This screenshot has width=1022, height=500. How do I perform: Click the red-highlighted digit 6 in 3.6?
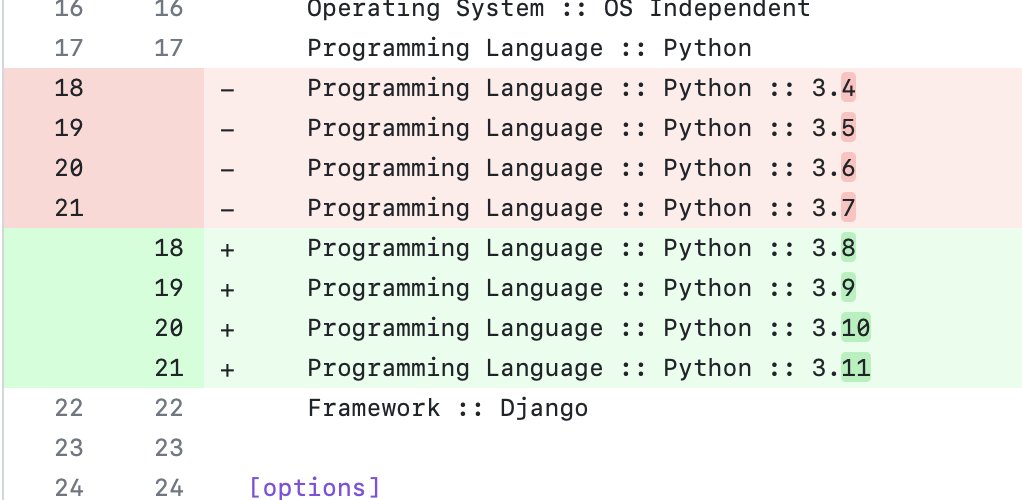848,168
